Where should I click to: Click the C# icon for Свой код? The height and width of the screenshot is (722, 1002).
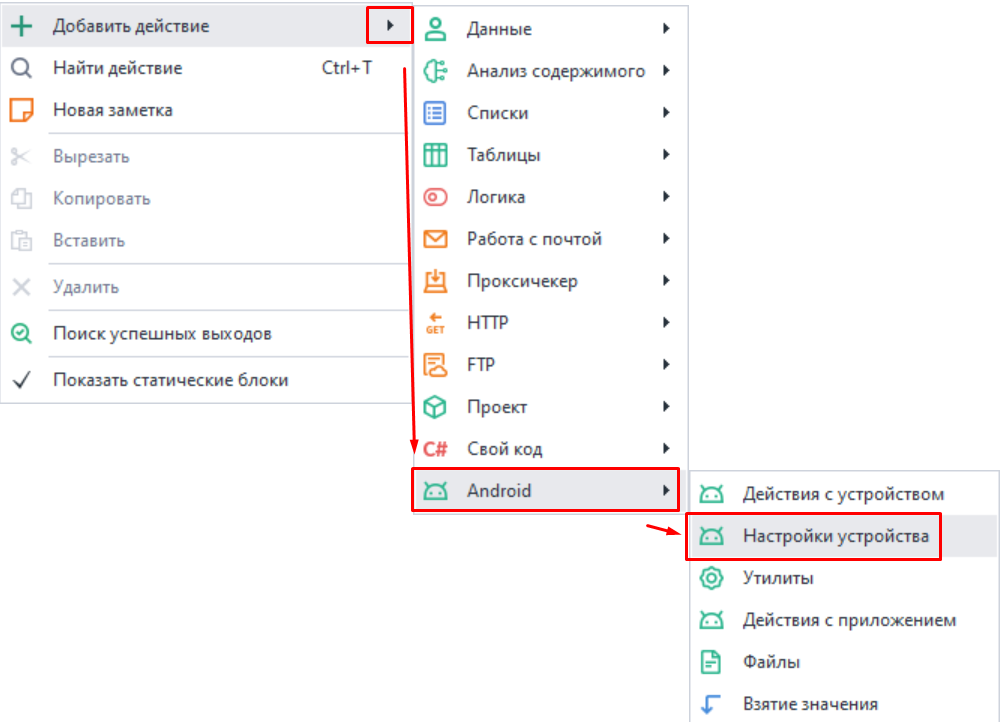pos(435,449)
